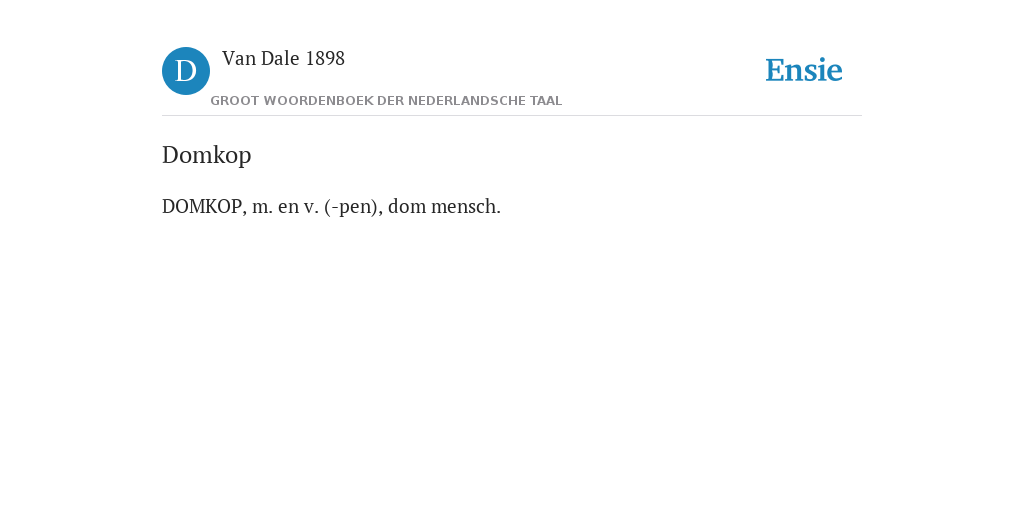The width and height of the screenshot is (1024, 512).
Task: Click the GROOT WOORDENBOEK DER NEDERLANDSCHE TAAL subtitle
Action: (386, 101)
